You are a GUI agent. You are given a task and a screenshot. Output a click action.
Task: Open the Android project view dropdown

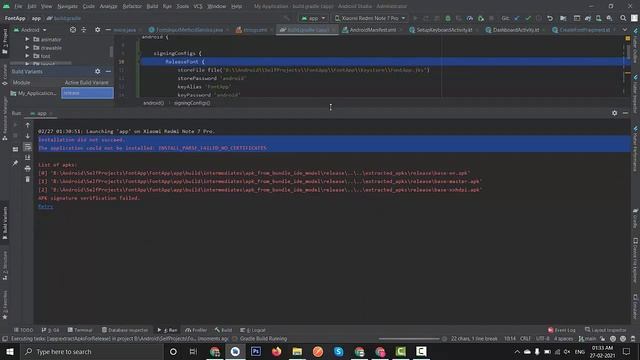(31, 30)
